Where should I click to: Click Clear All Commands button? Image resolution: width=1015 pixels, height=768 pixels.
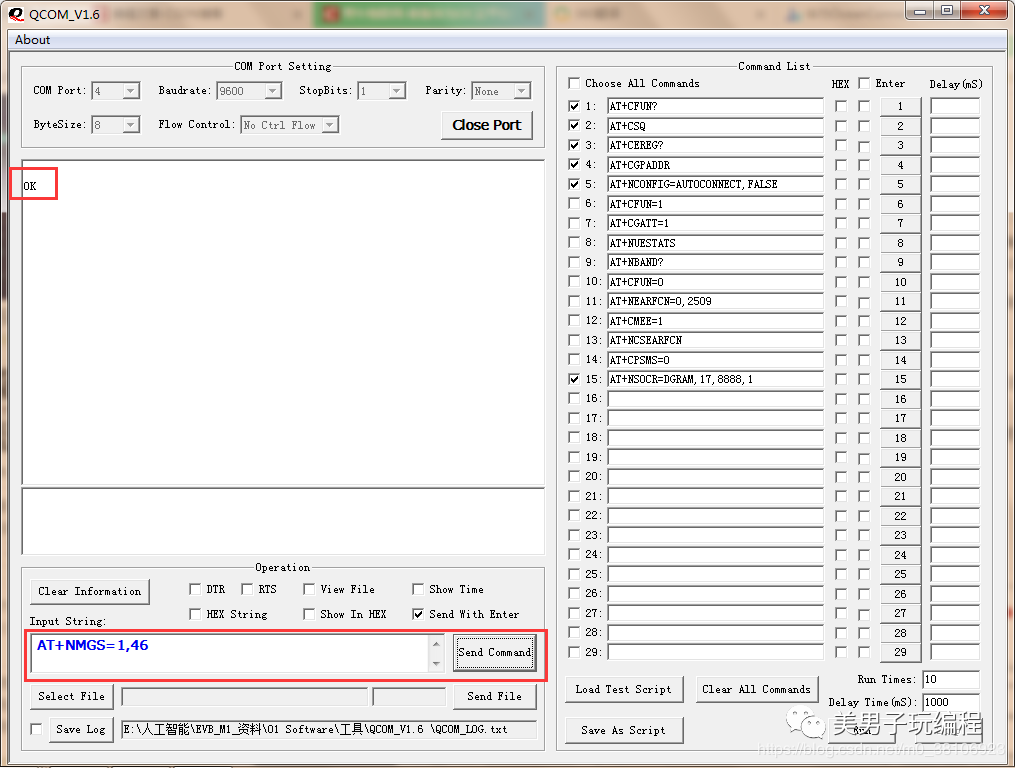pos(757,690)
